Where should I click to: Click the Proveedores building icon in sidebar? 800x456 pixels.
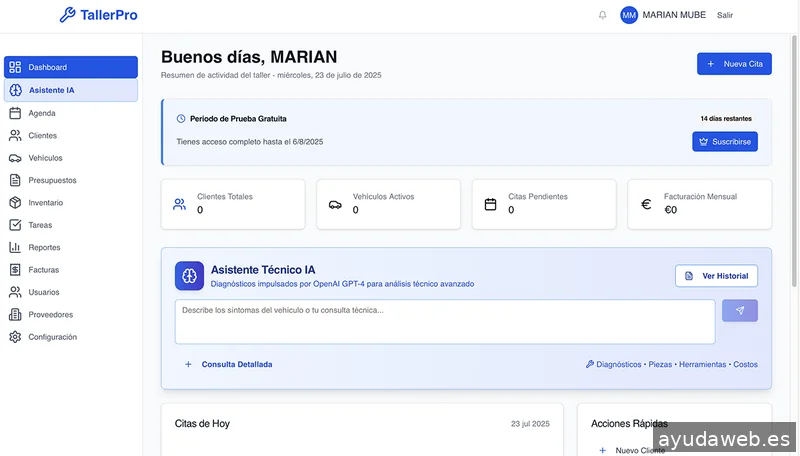click(15, 315)
